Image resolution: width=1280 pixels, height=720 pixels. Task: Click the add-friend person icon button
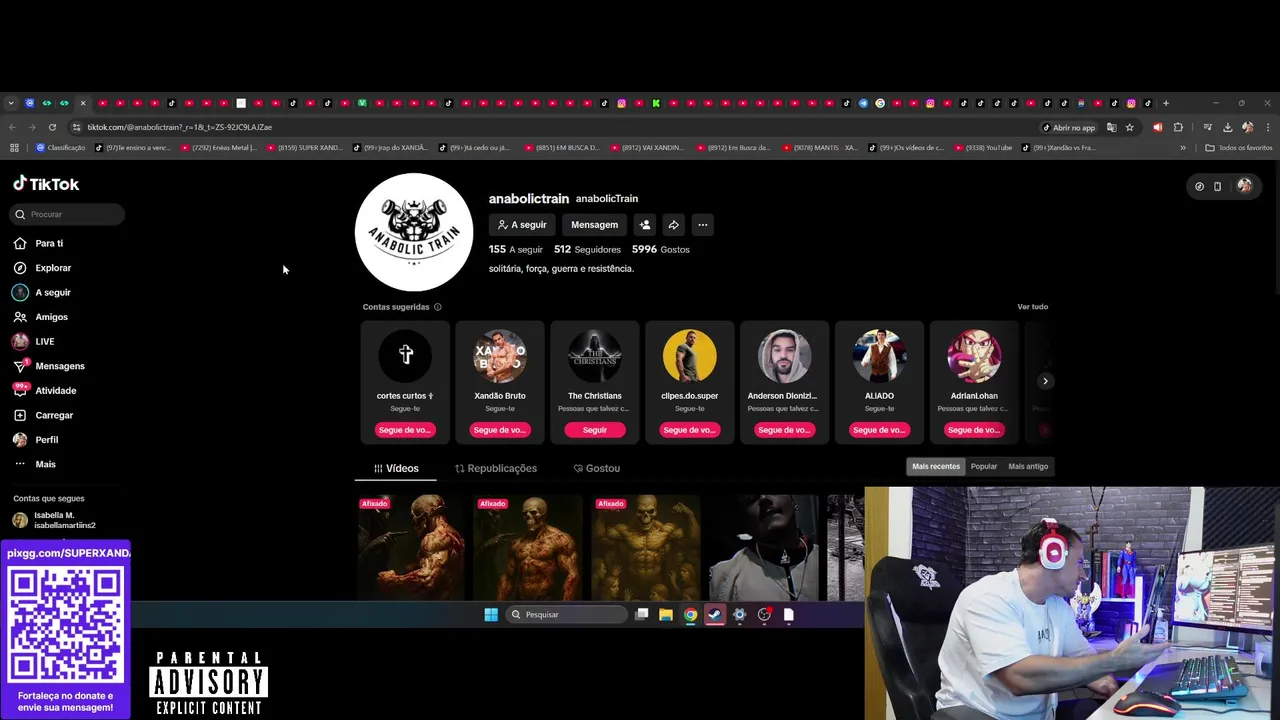coord(645,225)
